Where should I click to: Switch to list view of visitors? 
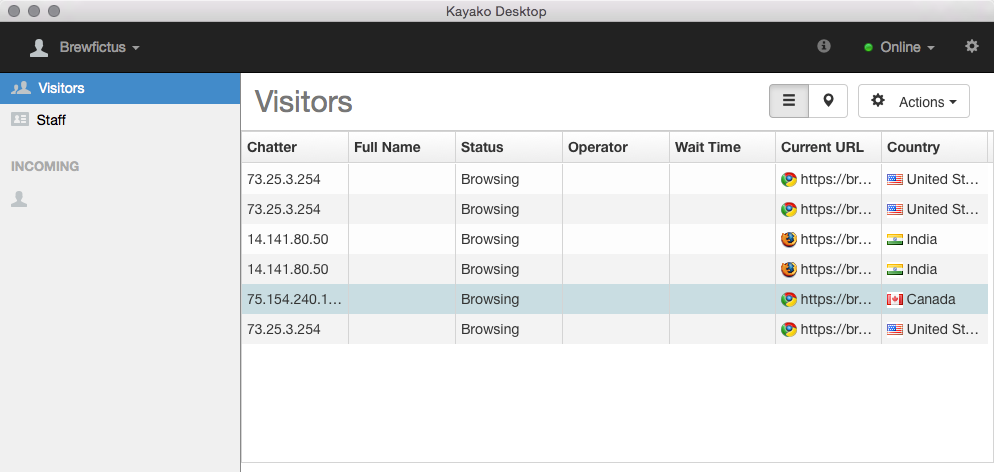[789, 101]
